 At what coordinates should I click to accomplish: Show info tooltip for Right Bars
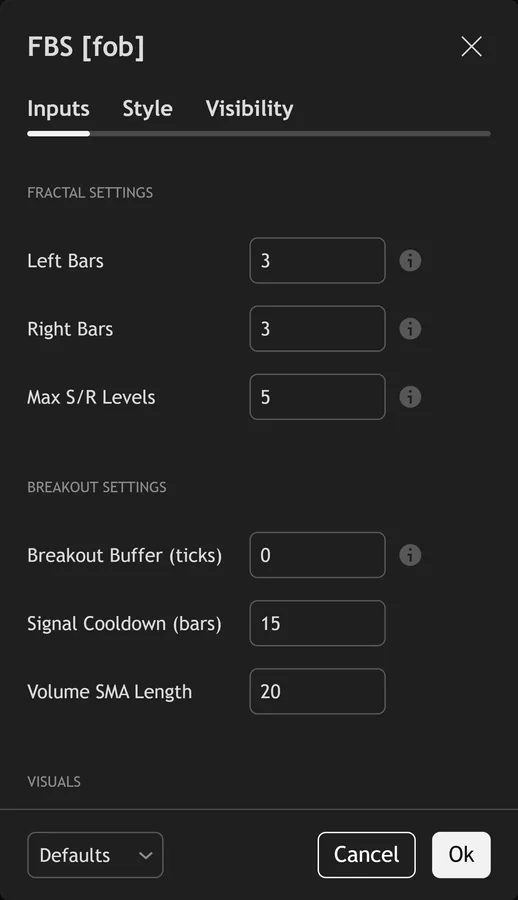pyautogui.click(x=410, y=329)
